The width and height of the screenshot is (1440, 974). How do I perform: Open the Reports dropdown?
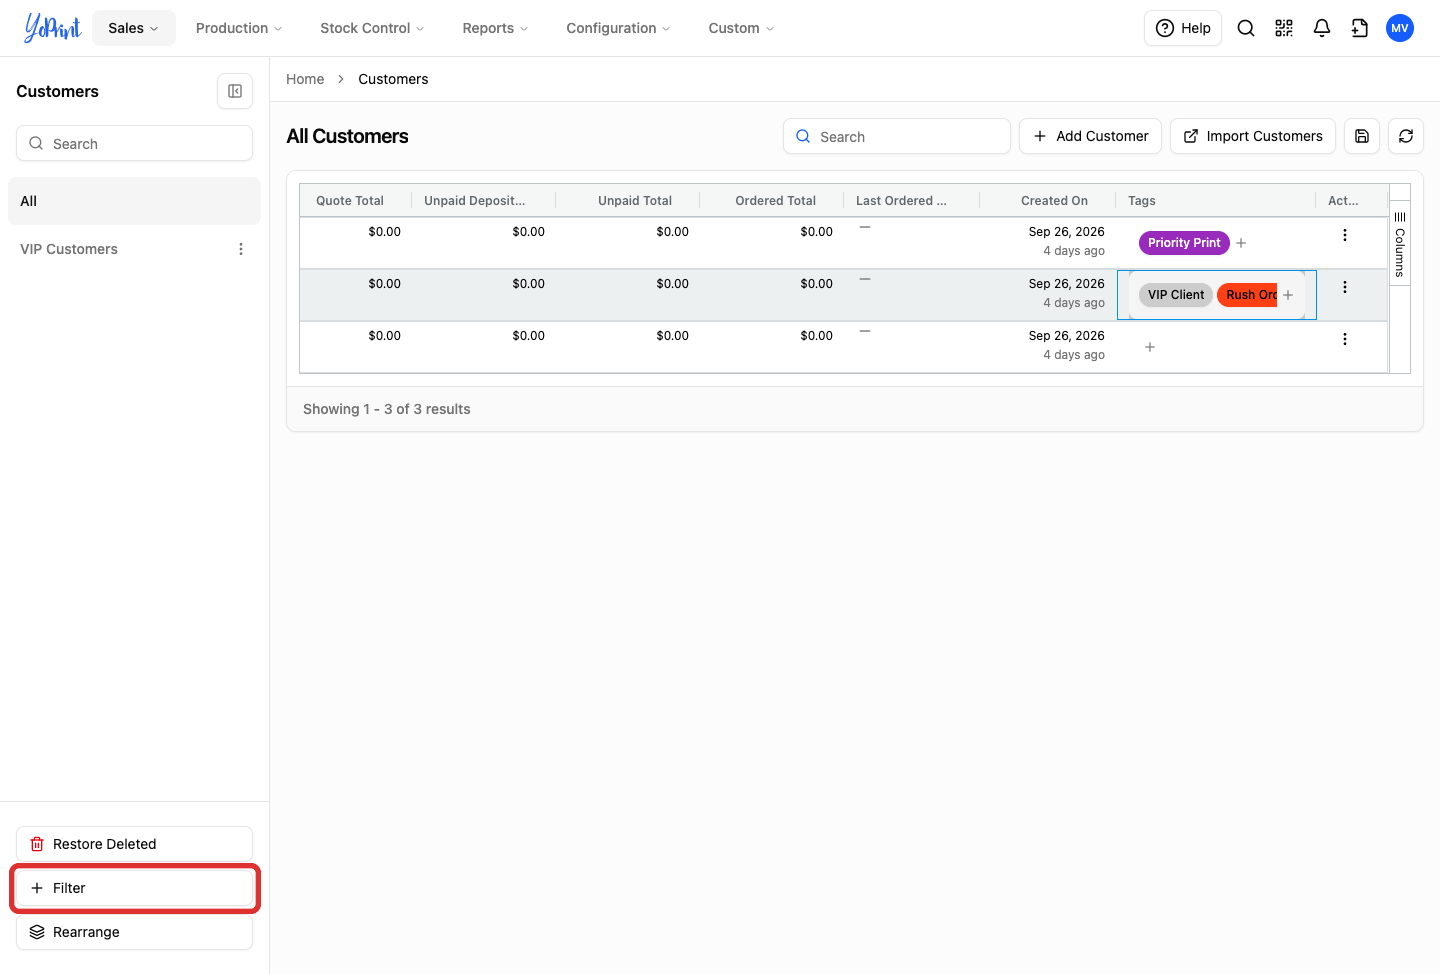(495, 28)
